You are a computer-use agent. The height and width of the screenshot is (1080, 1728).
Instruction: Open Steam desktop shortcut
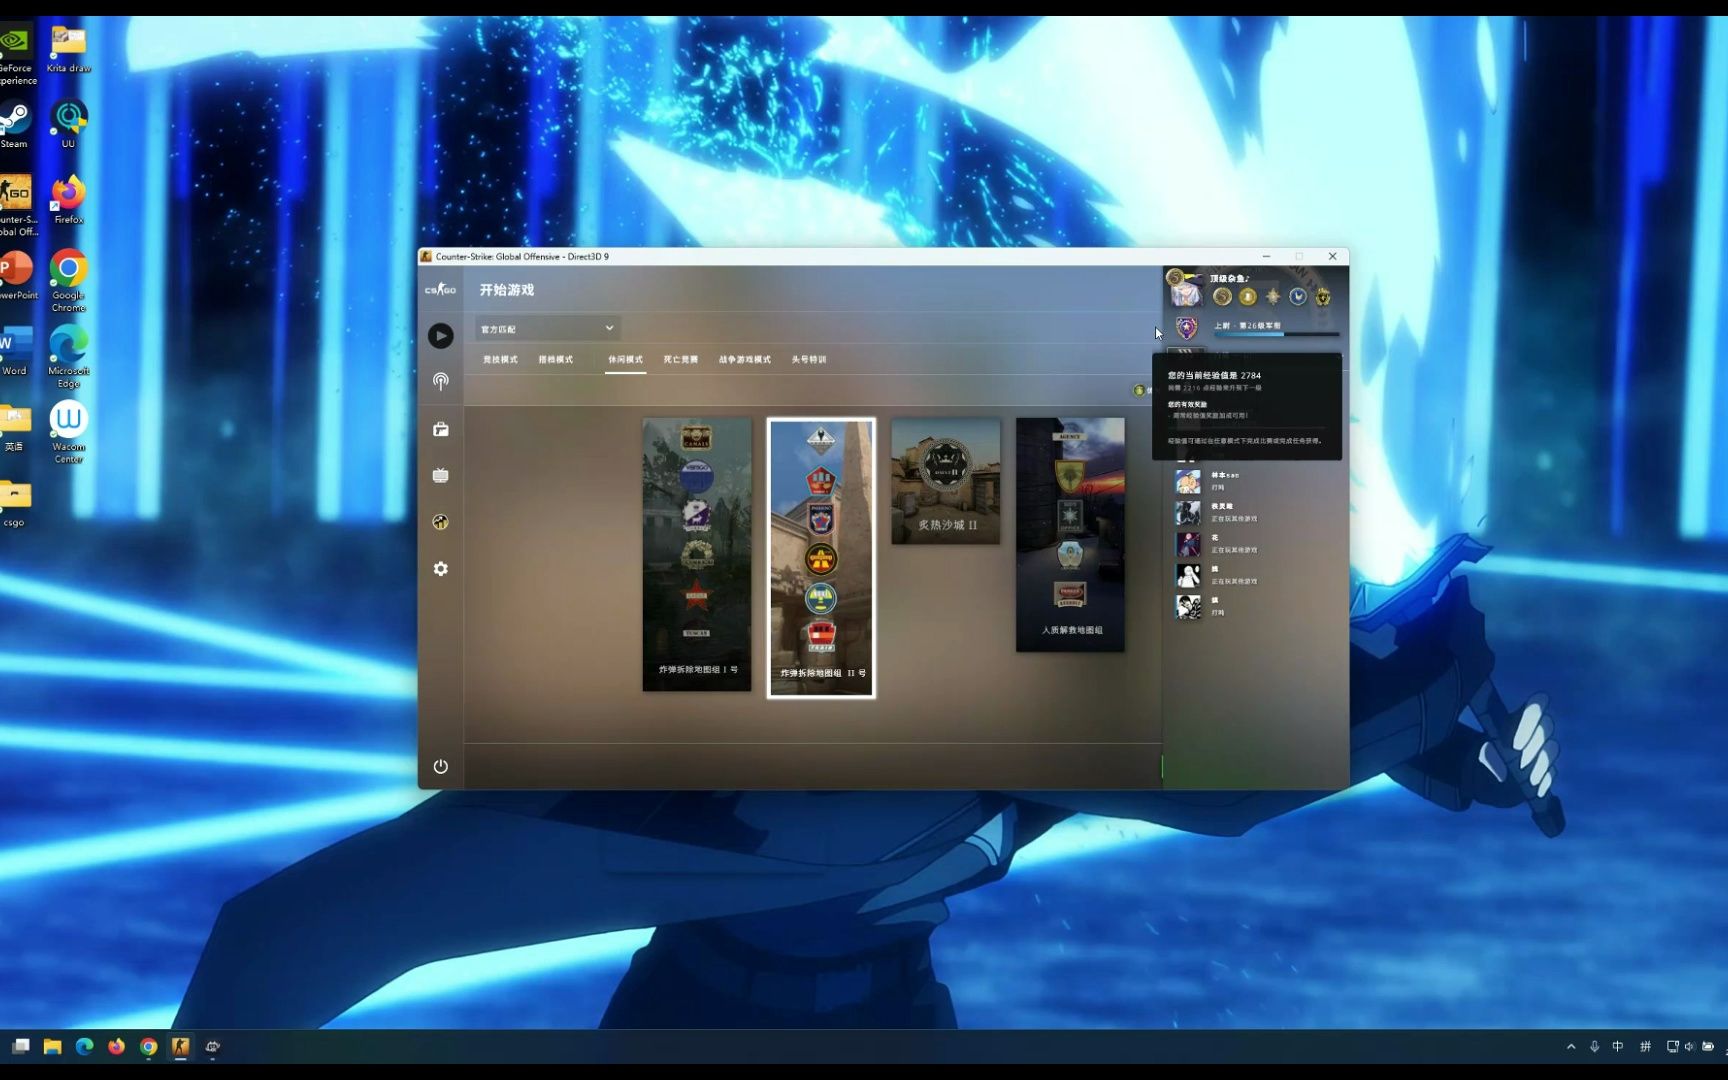pyautogui.click(x=14, y=124)
